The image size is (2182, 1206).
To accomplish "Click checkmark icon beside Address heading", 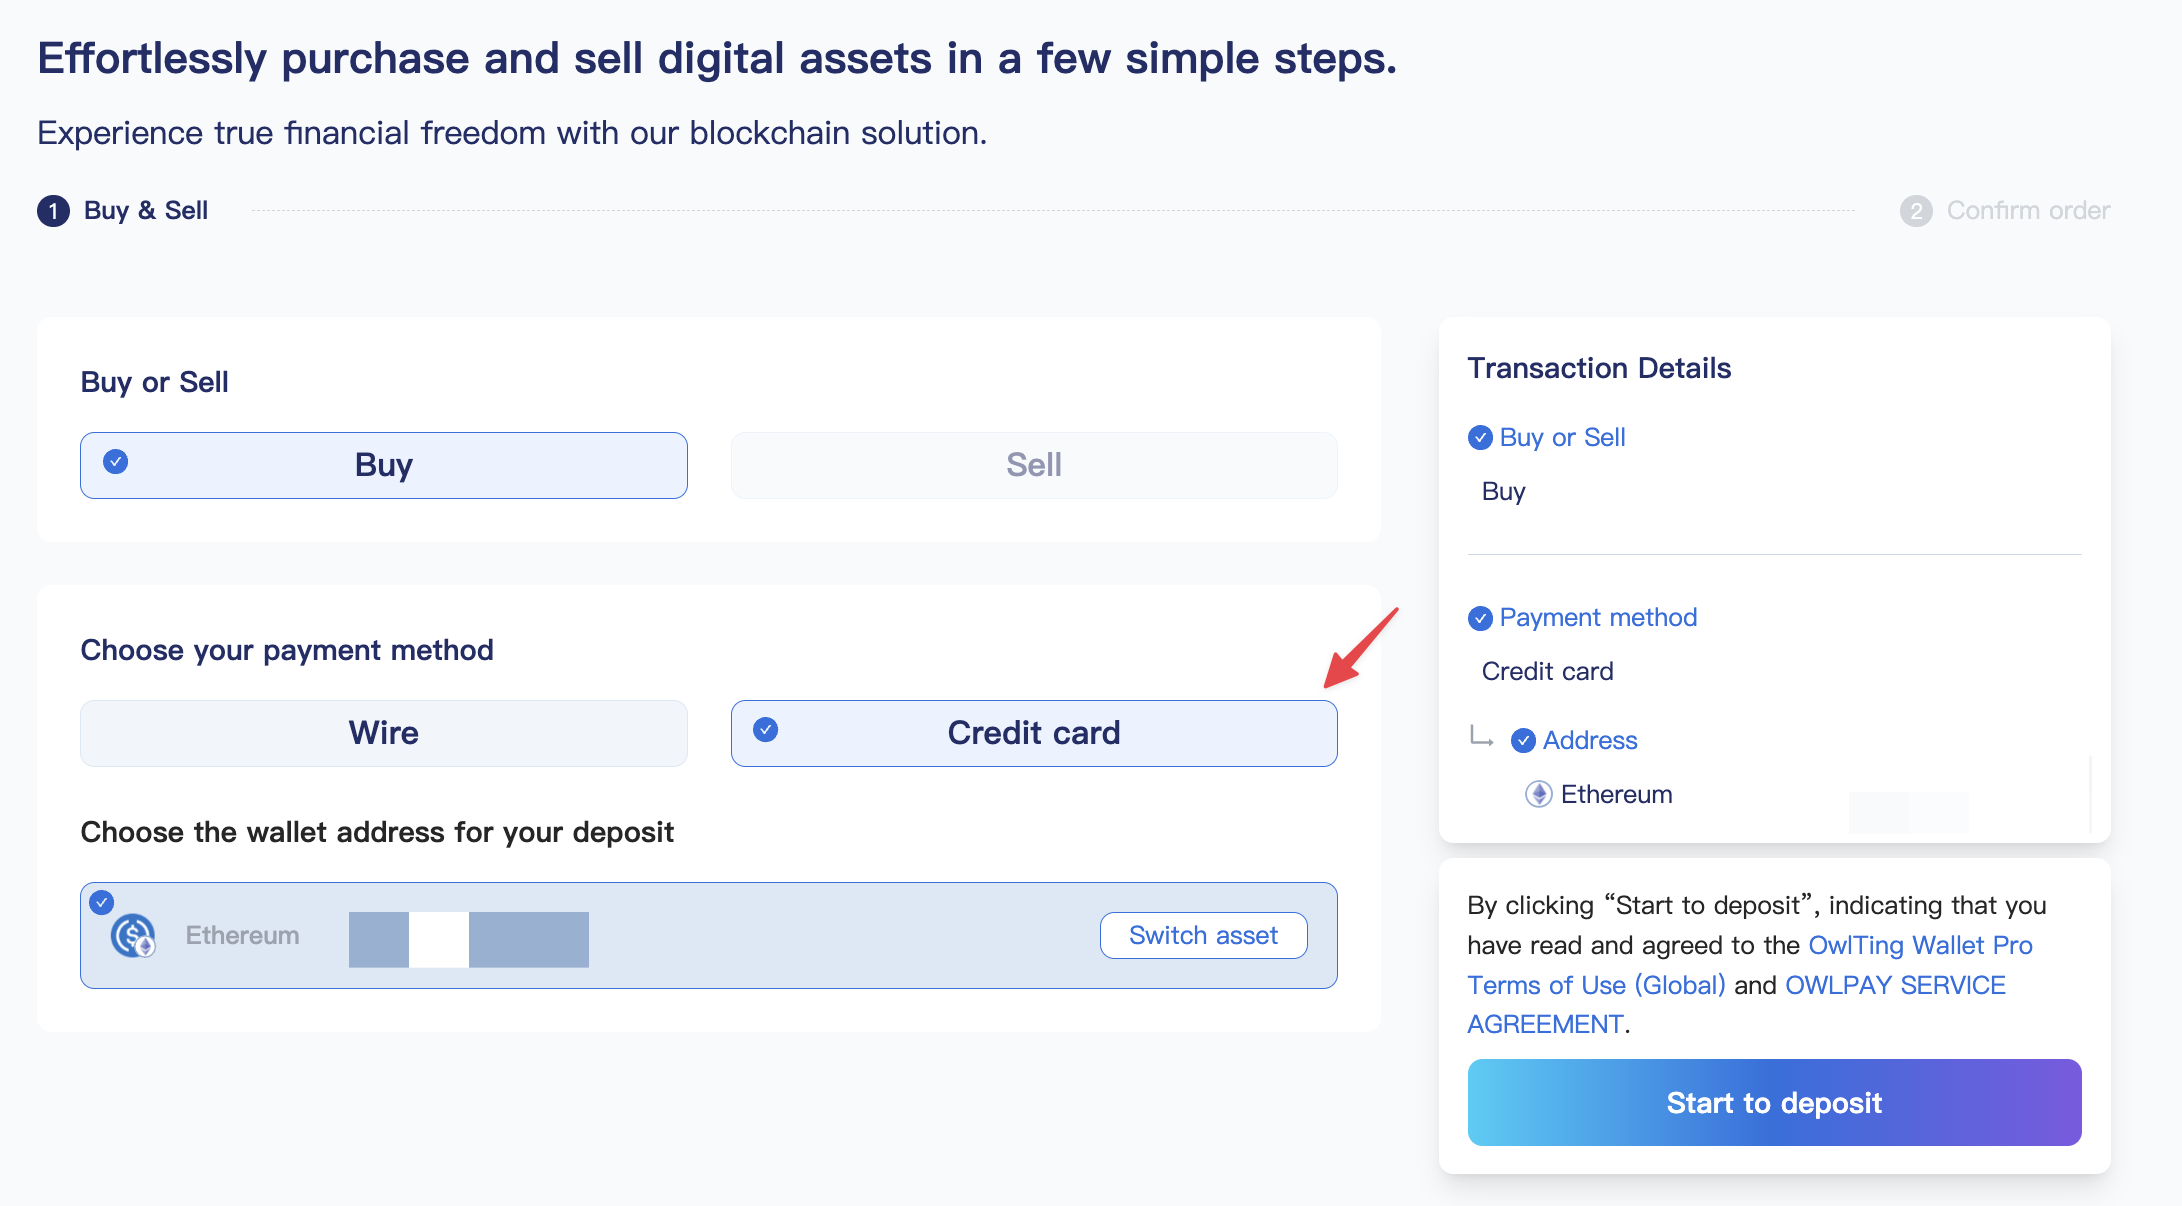I will coord(1523,741).
